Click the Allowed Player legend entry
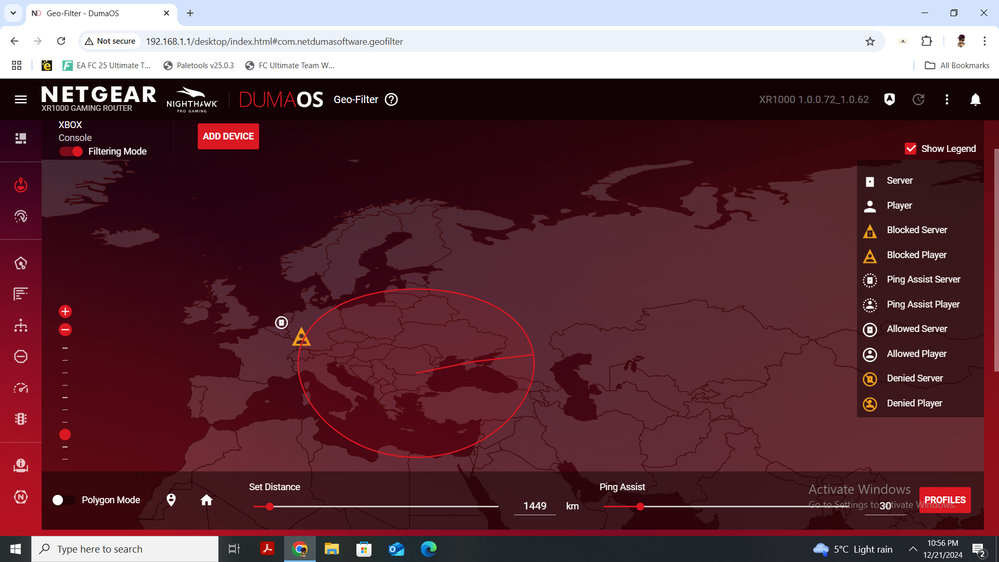 904,354
